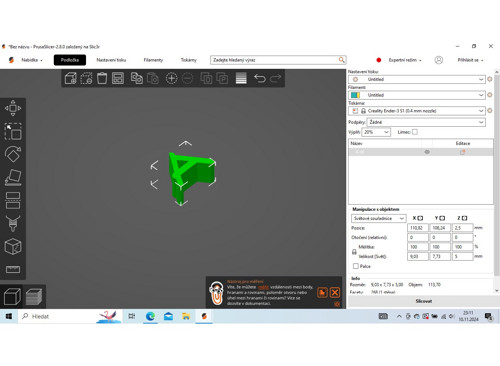500x366 pixels.
Task: Open the Nabídka menu
Action: 32,60
